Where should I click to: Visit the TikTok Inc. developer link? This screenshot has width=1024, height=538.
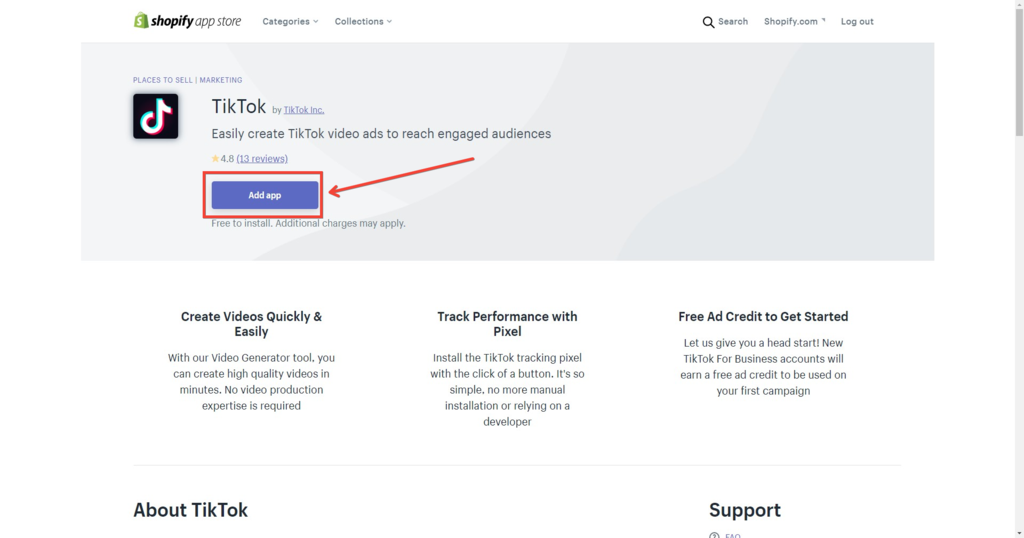pyautogui.click(x=304, y=110)
